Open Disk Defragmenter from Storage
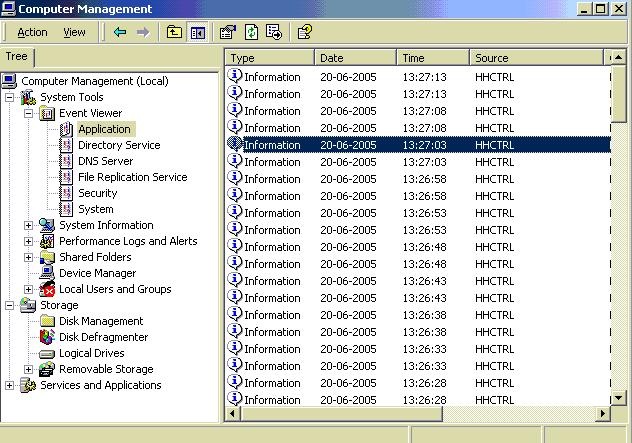This screenshot has width=632, height=443. [103, 337]
